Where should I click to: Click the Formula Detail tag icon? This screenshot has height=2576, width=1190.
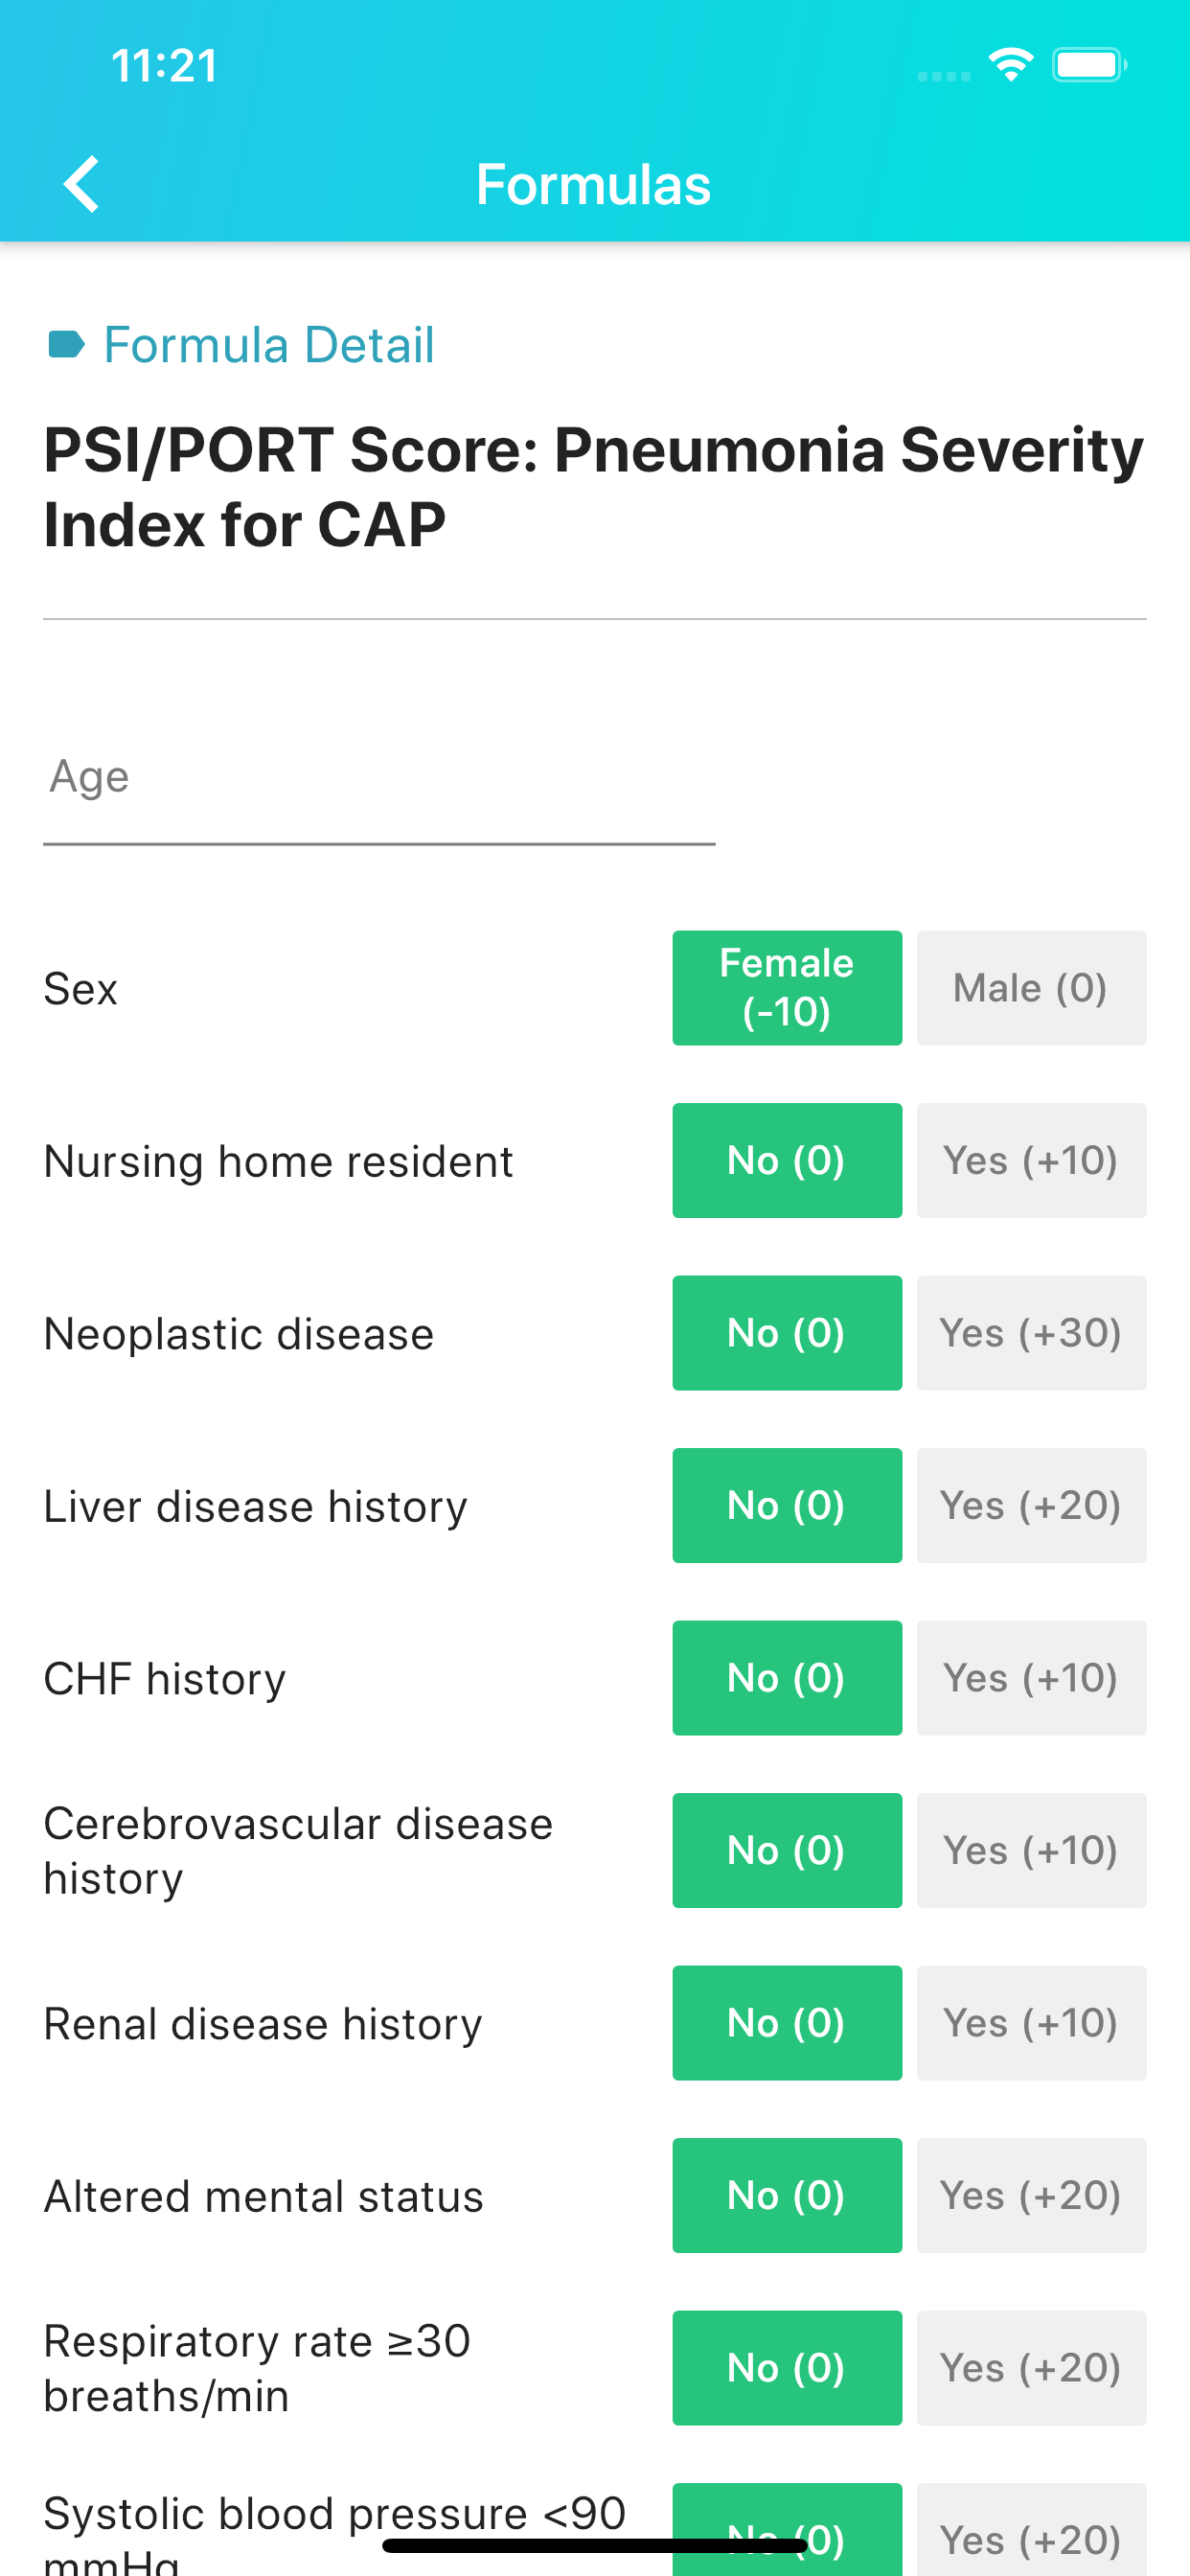pyautogui.click(x=66, y=344)
